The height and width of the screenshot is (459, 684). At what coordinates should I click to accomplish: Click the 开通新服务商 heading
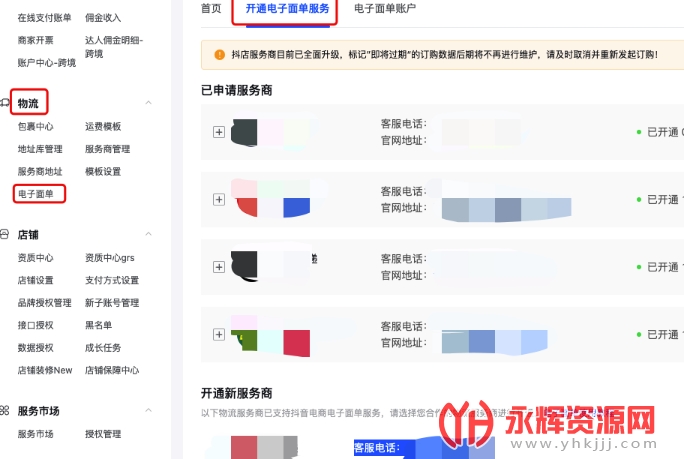tap(236, 394)
